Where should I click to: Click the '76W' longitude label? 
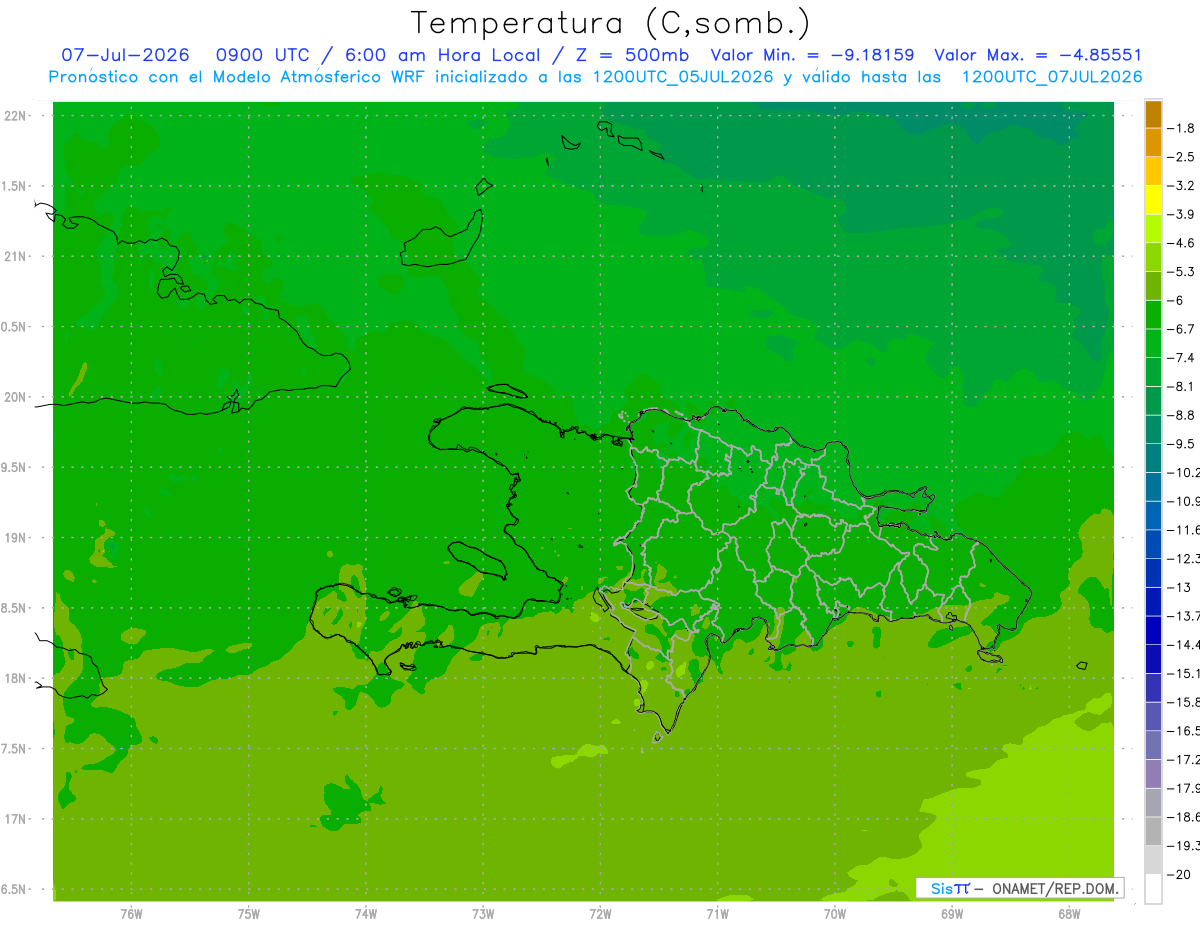131,913
